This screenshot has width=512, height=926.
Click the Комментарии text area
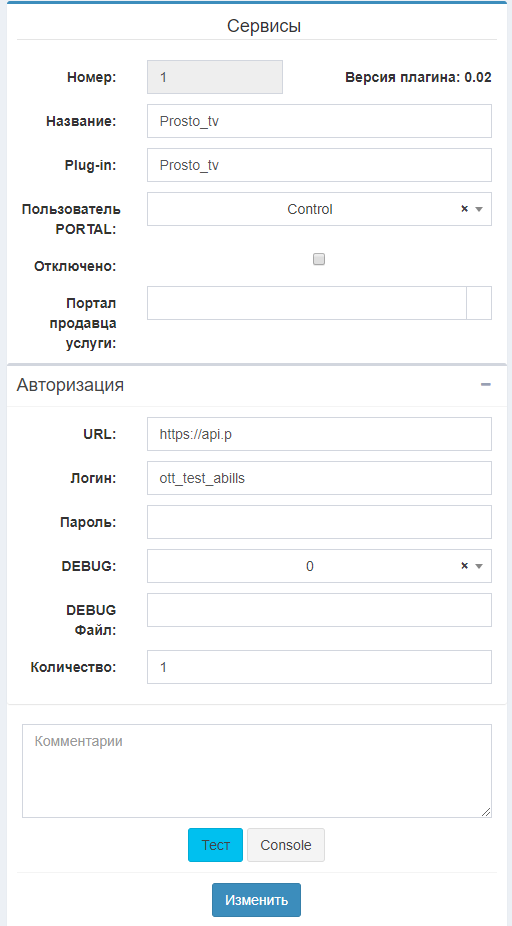click(x=256, y=771)
